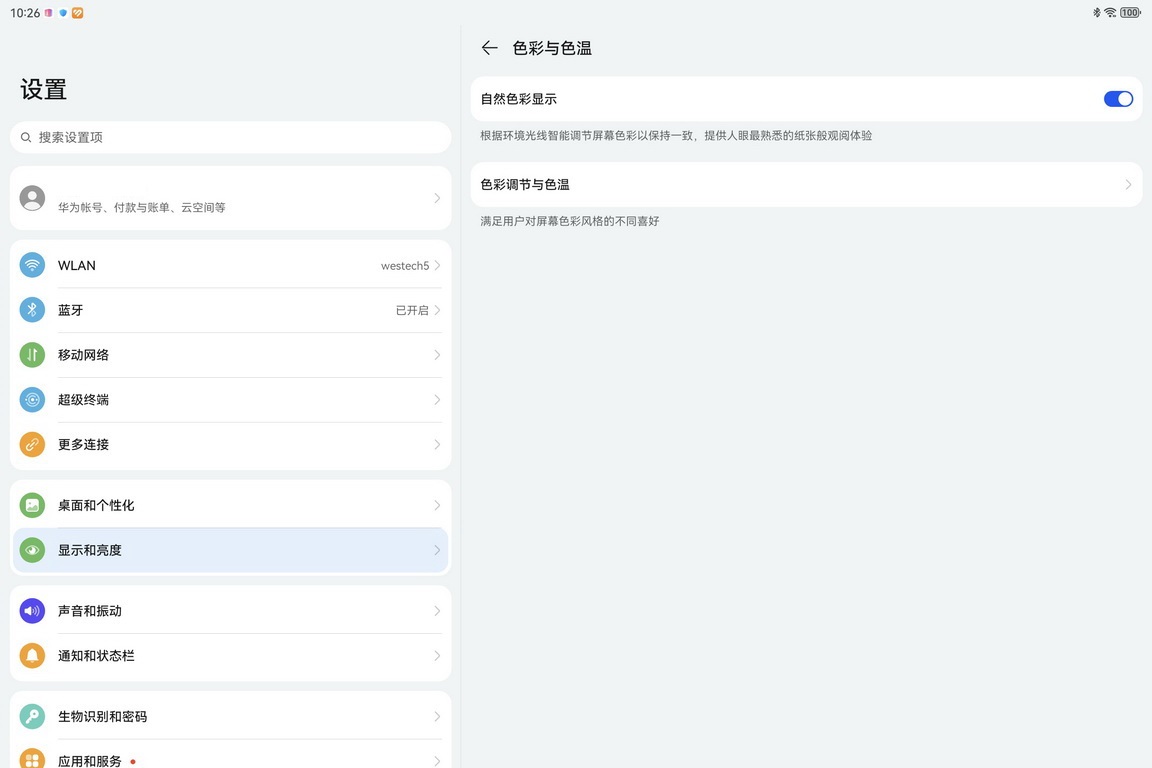This screenshot has height=768, width=1152.
Task: Open the WLAN settings menu item
Action: coord(231,265)
